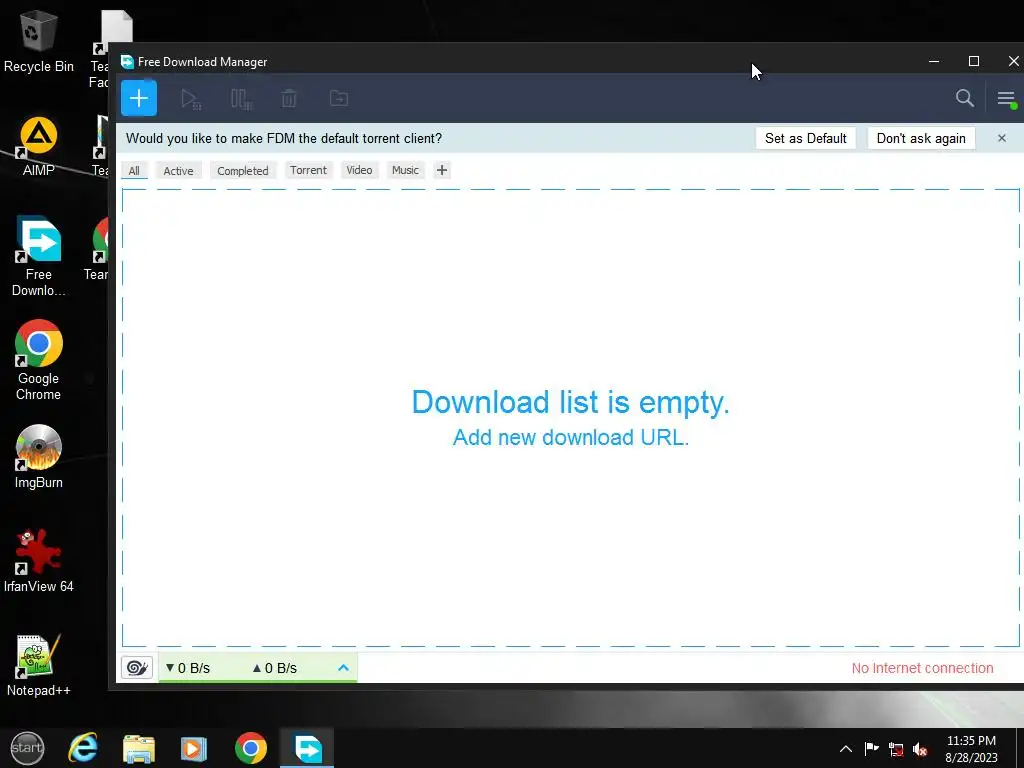
Task: Select the AIMP desktop shortcut
Action: point(39,146)
